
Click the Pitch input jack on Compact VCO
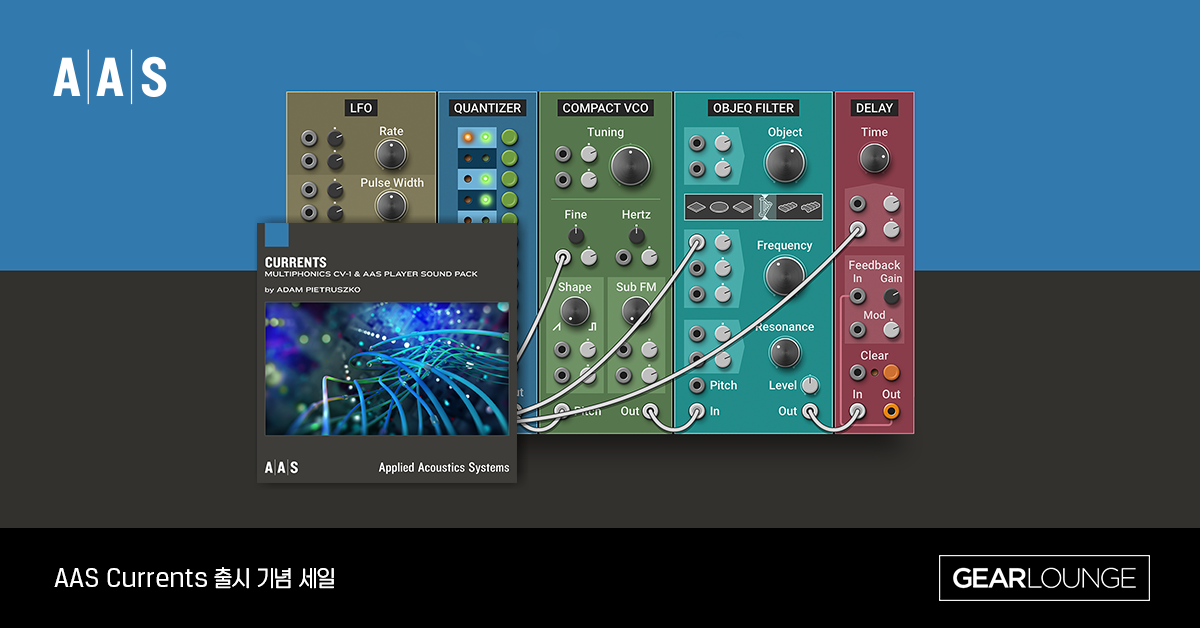tap(562, 410)
